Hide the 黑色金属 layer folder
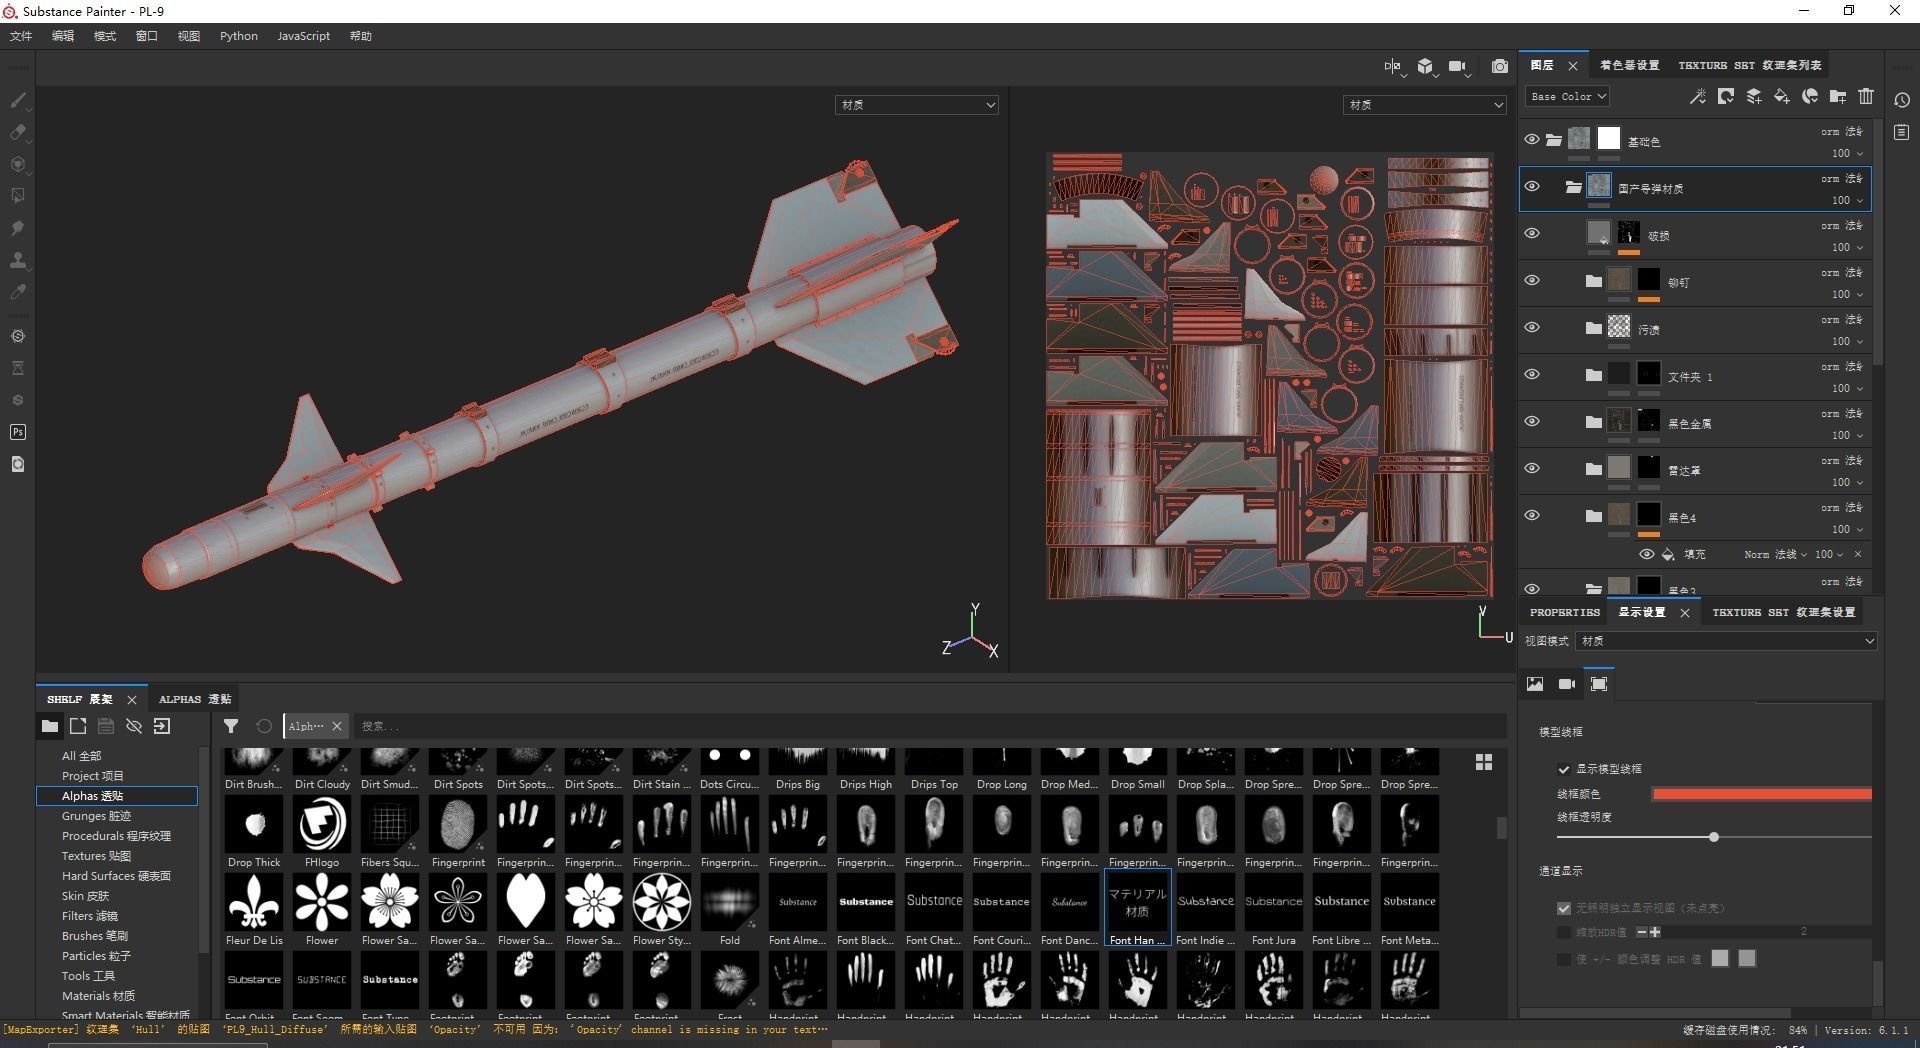This screenshot has height=1048, width=1920. 1532,422
